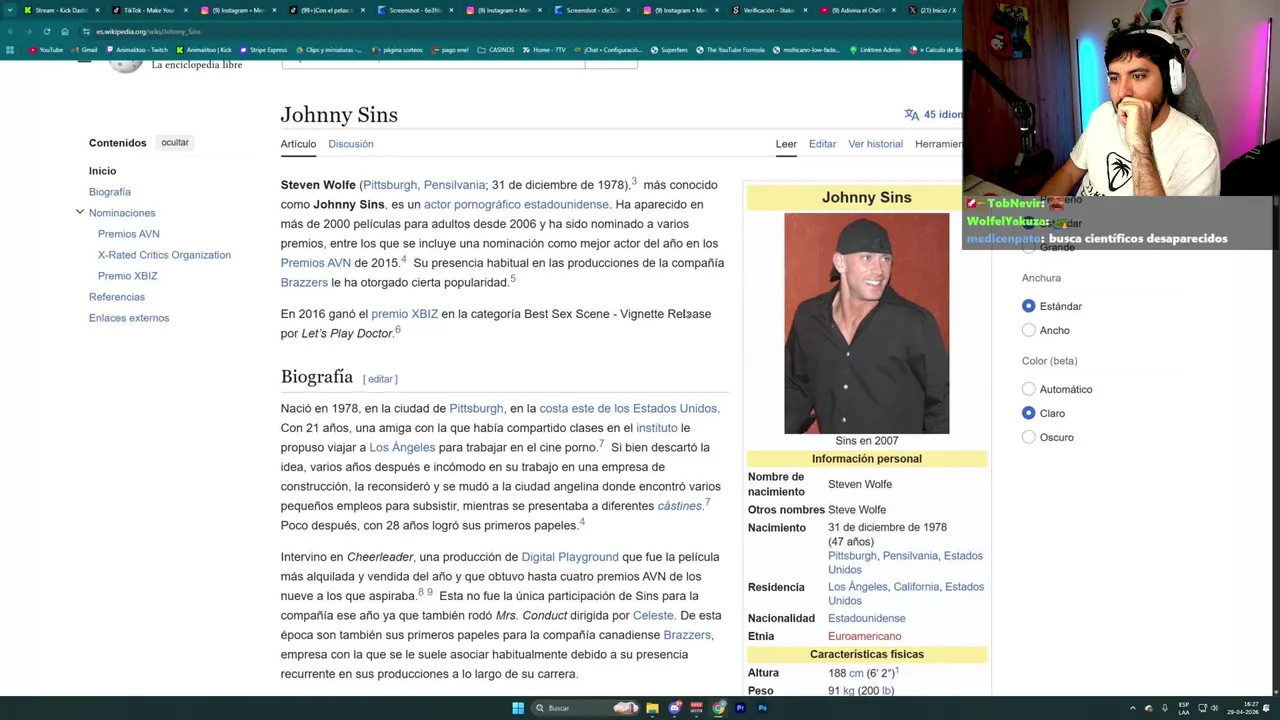Image resolution: width=1280 pixels, height=720 pixels.
Task: Open the CASINOS bookmark folder
Action: (496, 49)
